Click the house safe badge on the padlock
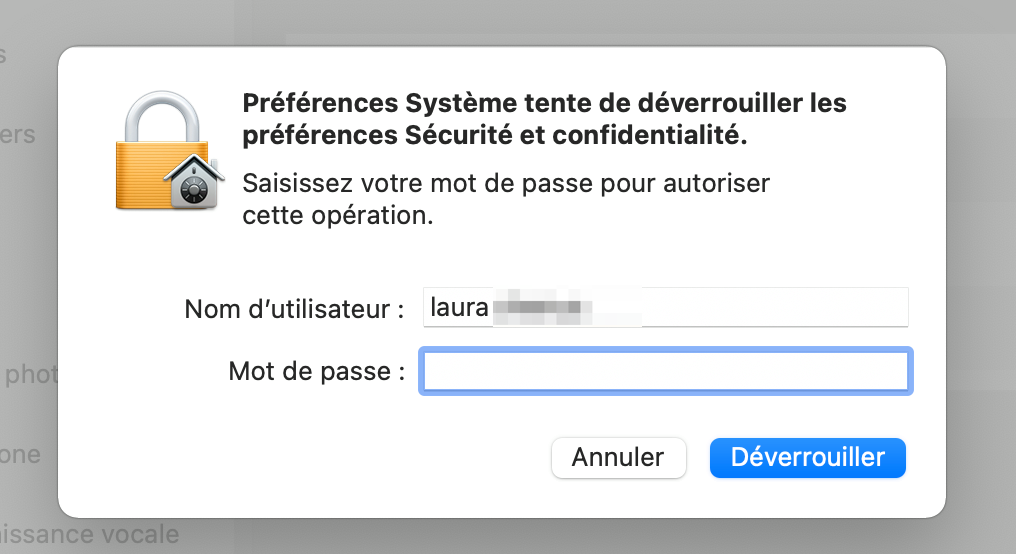This screenshot has height=554, width=1016. click(191, 181)
